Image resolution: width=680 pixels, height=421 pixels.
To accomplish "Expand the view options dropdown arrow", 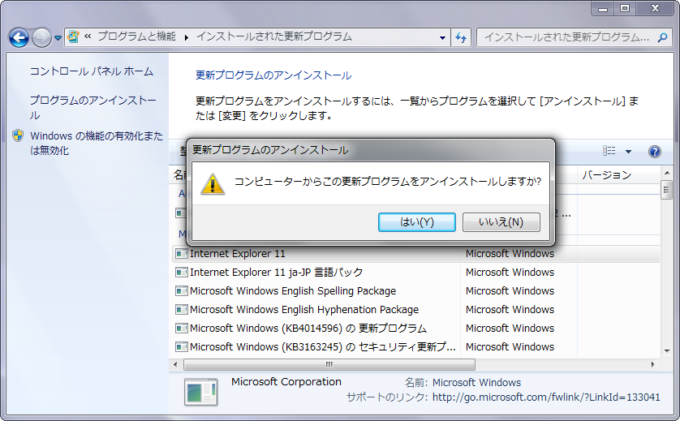I will (628, 151).
